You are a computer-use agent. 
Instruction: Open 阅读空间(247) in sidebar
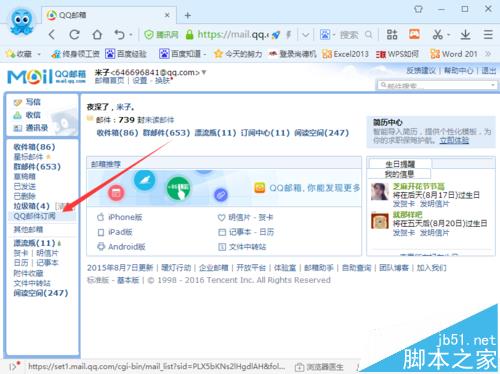[41, 293]
